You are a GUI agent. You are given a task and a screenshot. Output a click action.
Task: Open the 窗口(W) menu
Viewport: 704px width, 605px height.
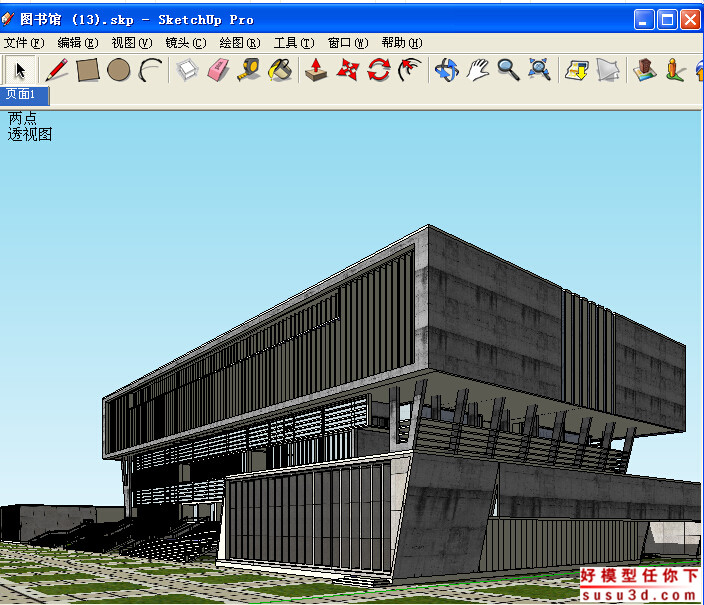pyautogui.click(x=348, y=43)
